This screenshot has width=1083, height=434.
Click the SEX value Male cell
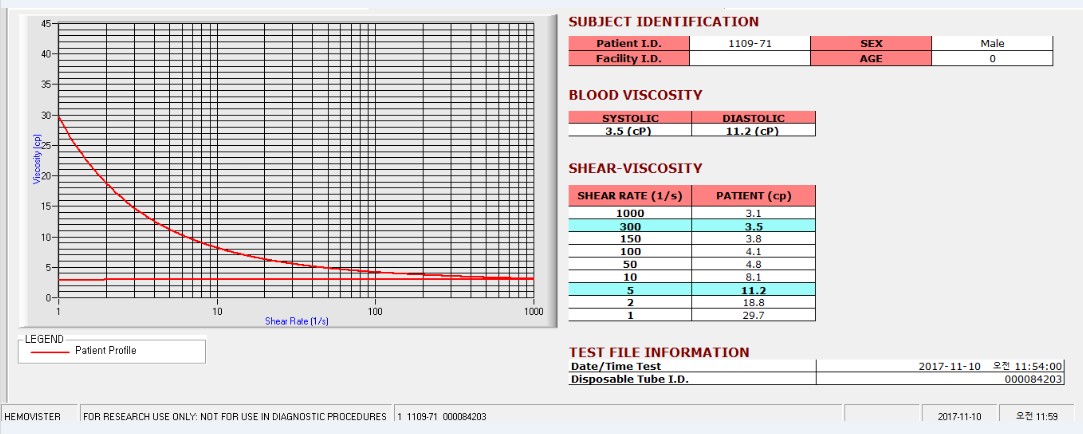click(992, 44)
